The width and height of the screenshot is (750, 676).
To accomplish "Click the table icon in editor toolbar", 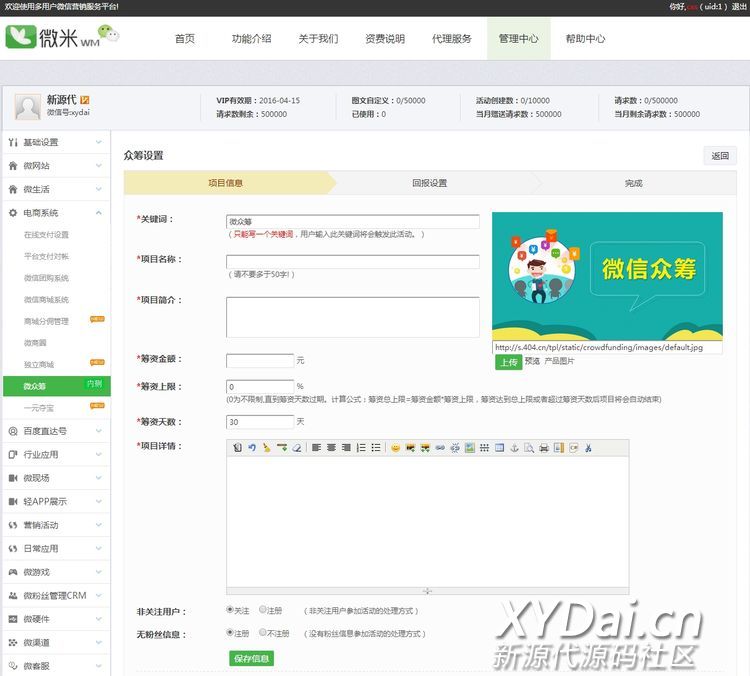I will [x=499, y=448].
